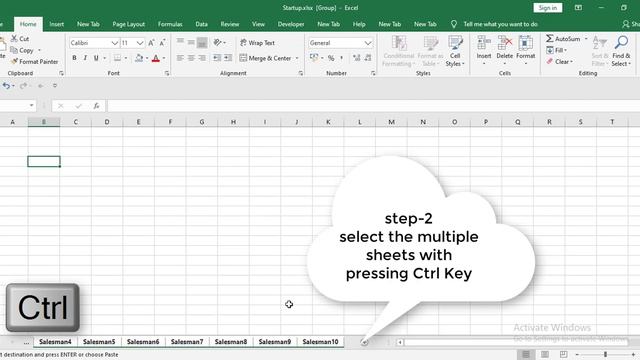This screenshot has height=360, width=640.
Task: Click the Insert Function fx icon
Action: [96, 106]
